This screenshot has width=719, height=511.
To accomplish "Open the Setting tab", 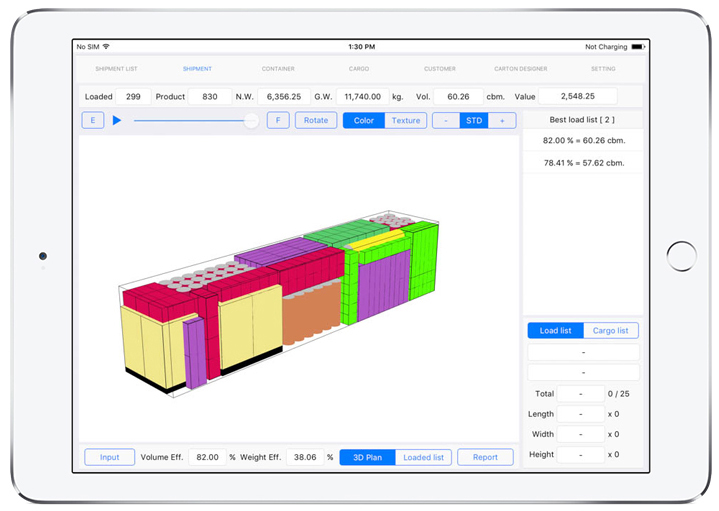I will pos(603,69).
